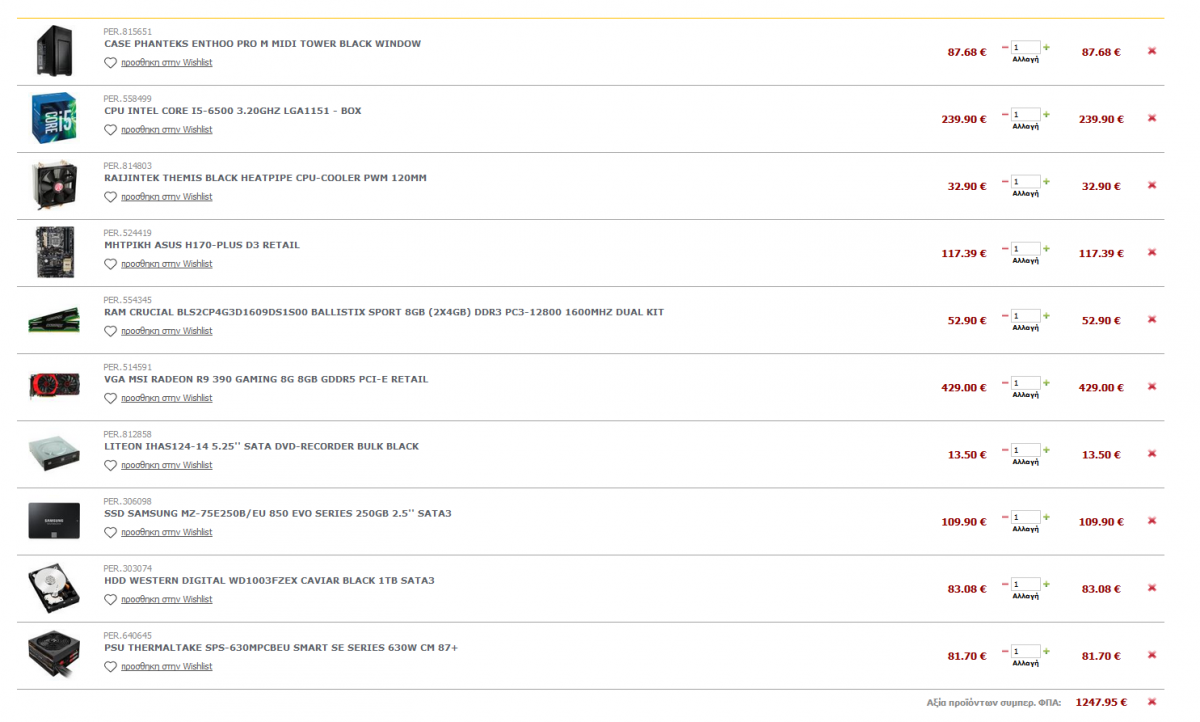This screenshot has width=1200, height=722.
Task: Open Intel Core i5 box thumbnail
Action: (x=53, y=118)
